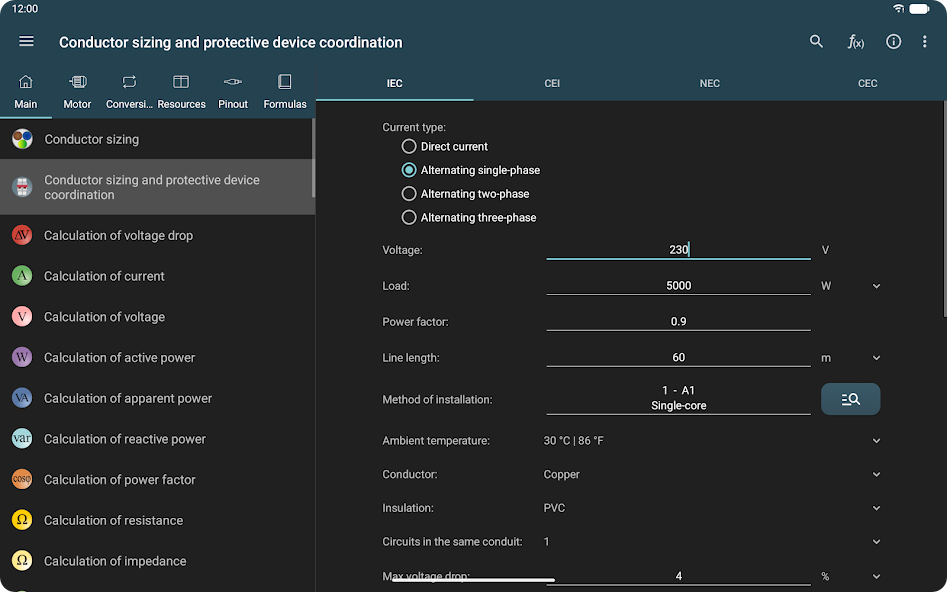The height and width of the screenshot is (592, 947).
Task: Open the hamburger navigation menu
Action: (x=26, y=41)
